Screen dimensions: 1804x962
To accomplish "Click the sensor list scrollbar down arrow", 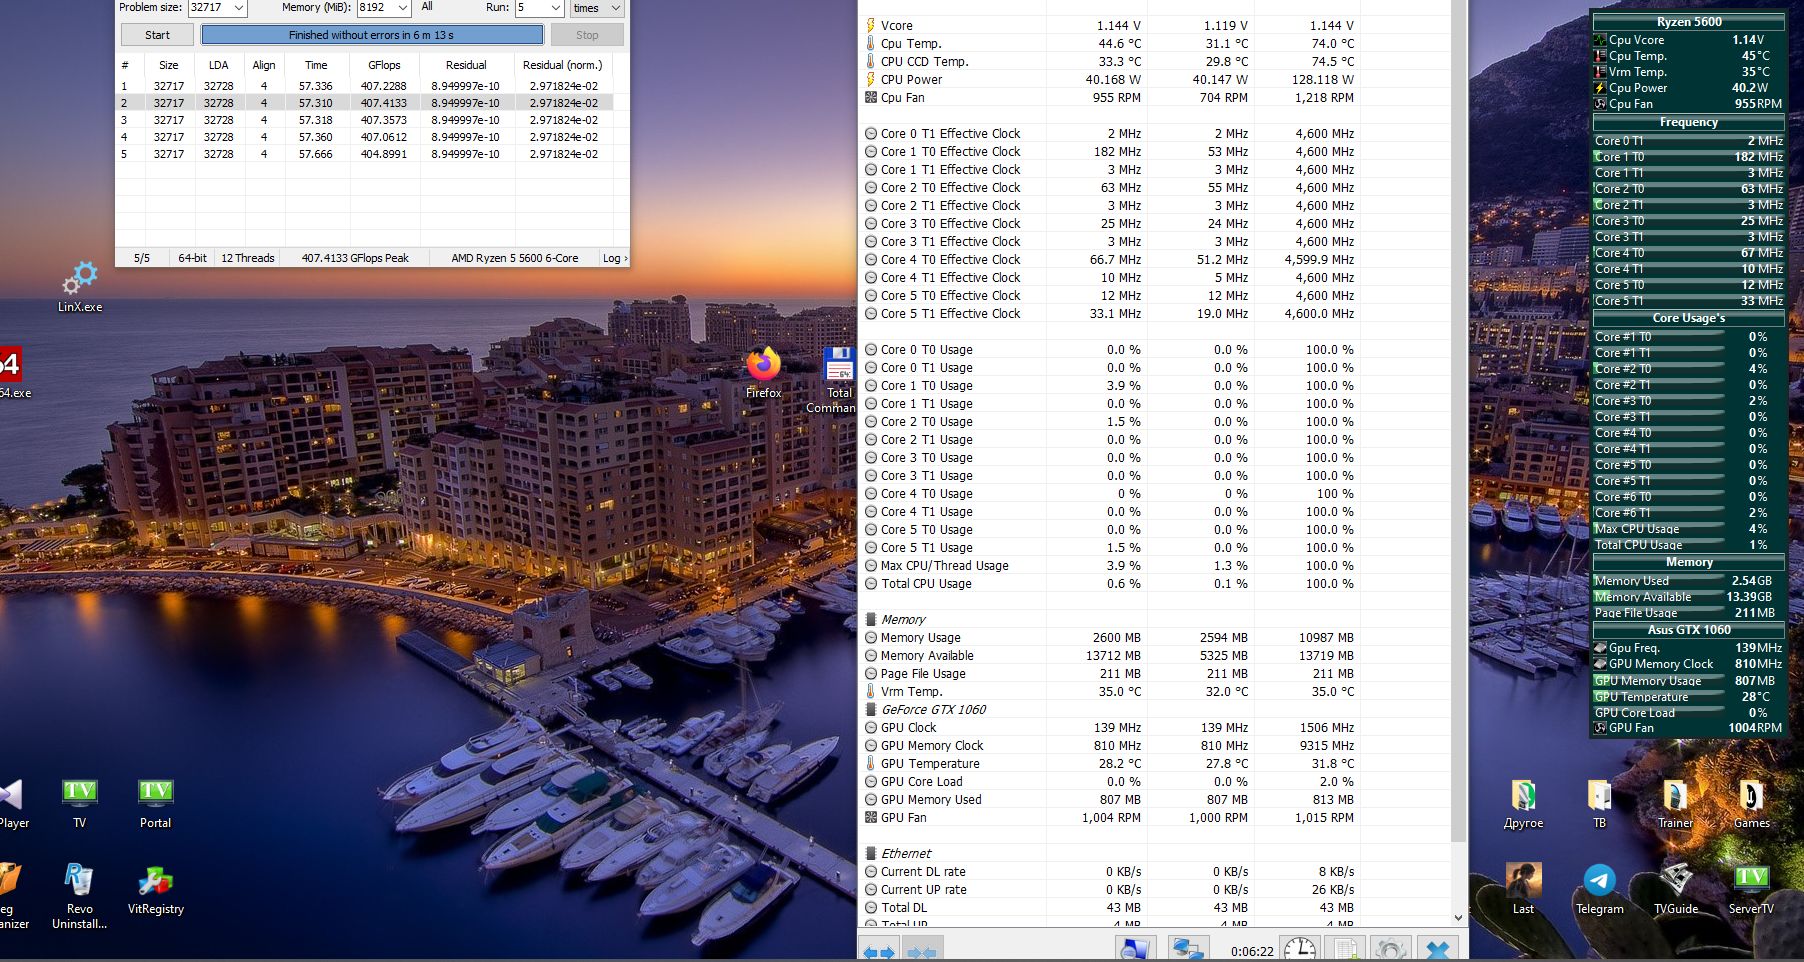I will point(1458,917).
